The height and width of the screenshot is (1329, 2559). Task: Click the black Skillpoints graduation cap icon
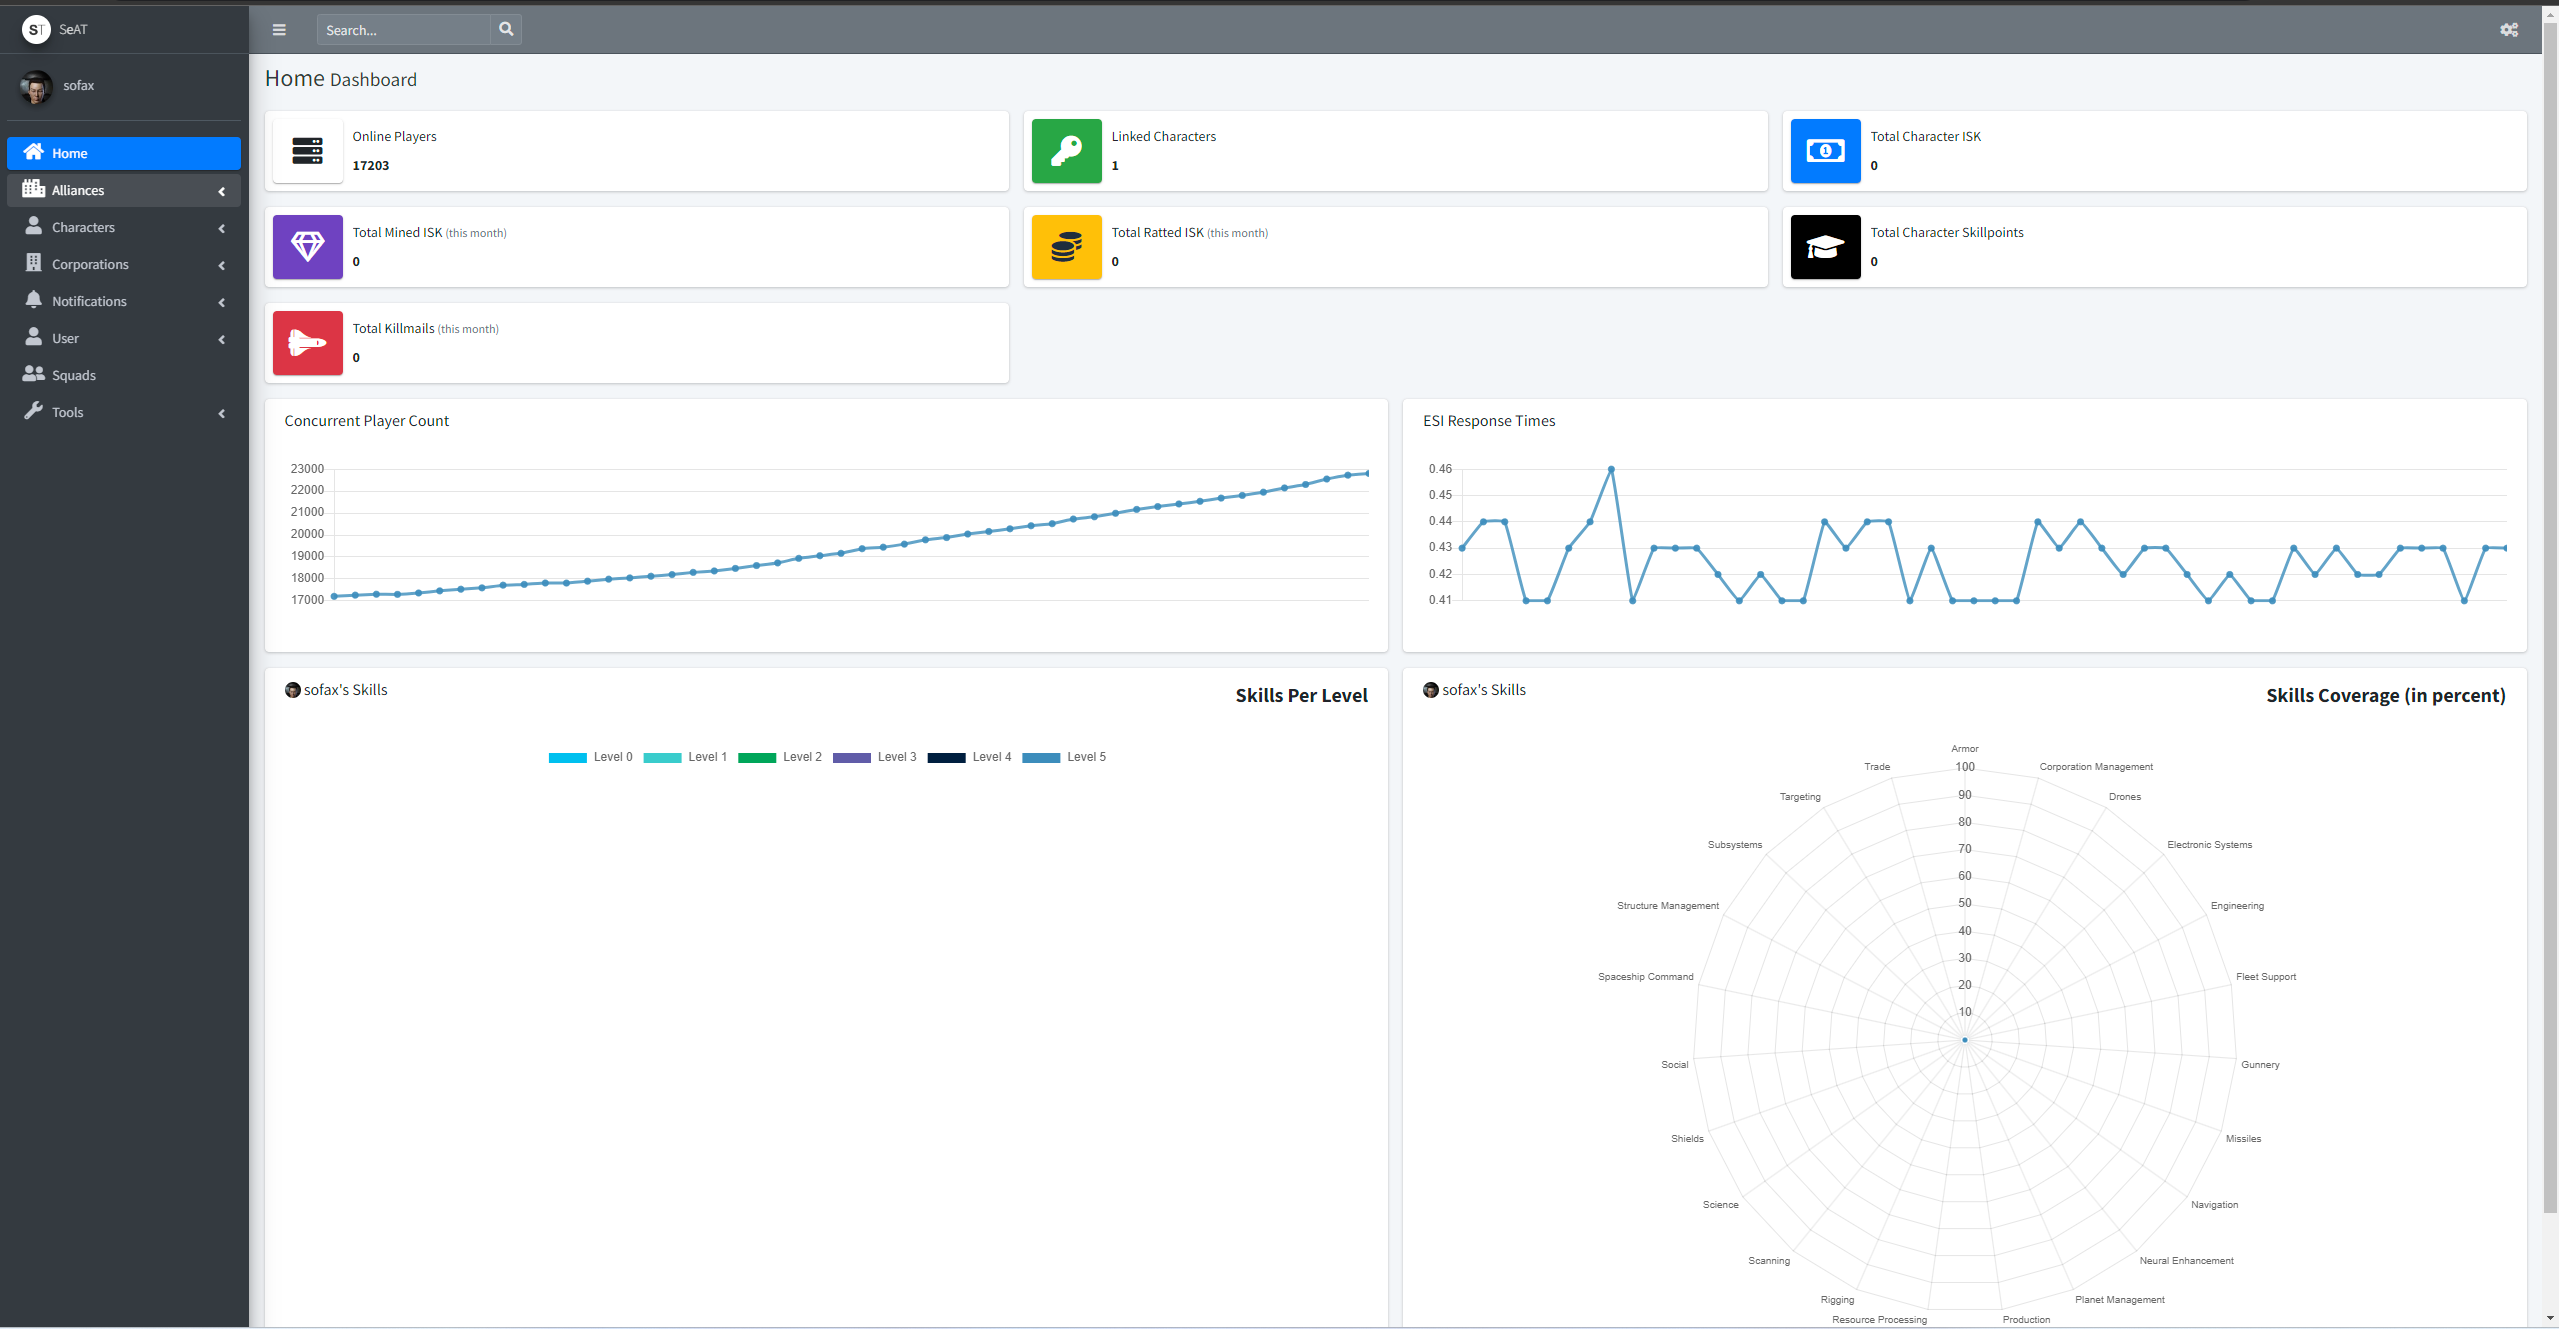1825,247
